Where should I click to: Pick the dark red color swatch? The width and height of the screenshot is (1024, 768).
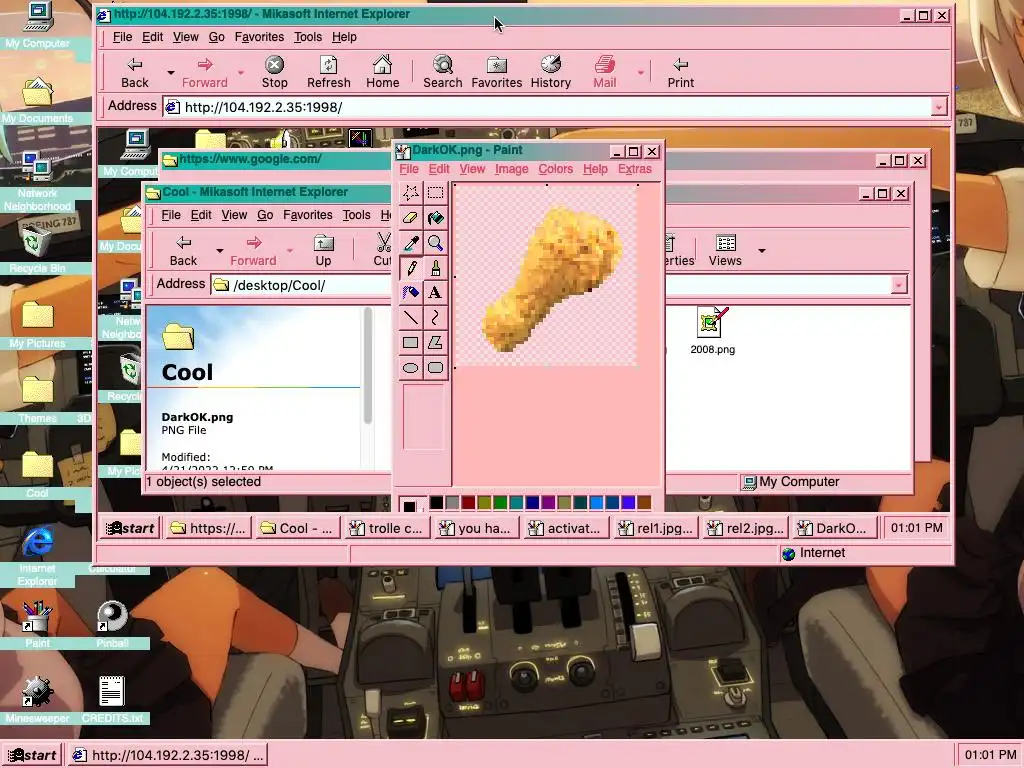[468, 502]
